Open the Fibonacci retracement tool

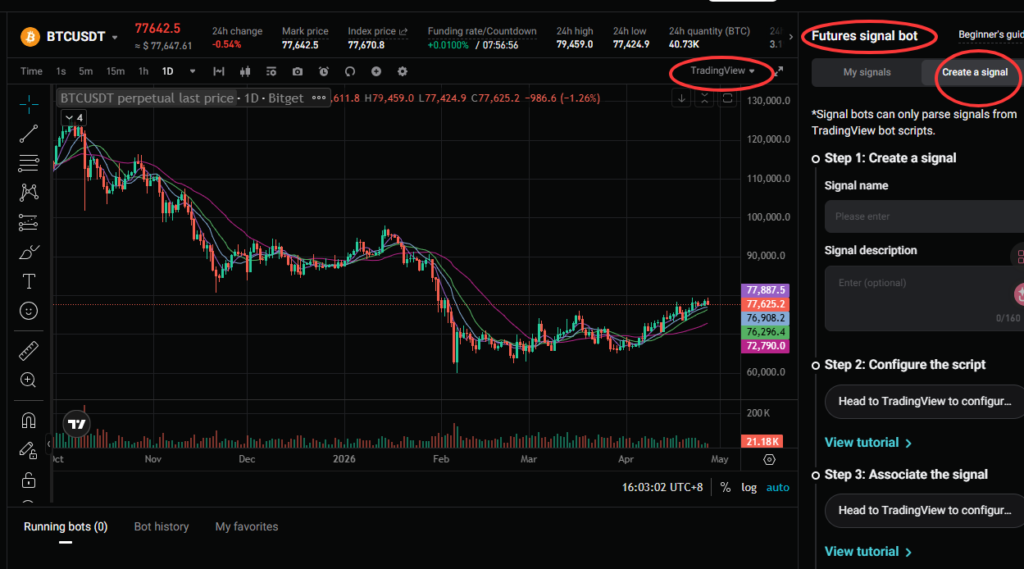(28, 163)
